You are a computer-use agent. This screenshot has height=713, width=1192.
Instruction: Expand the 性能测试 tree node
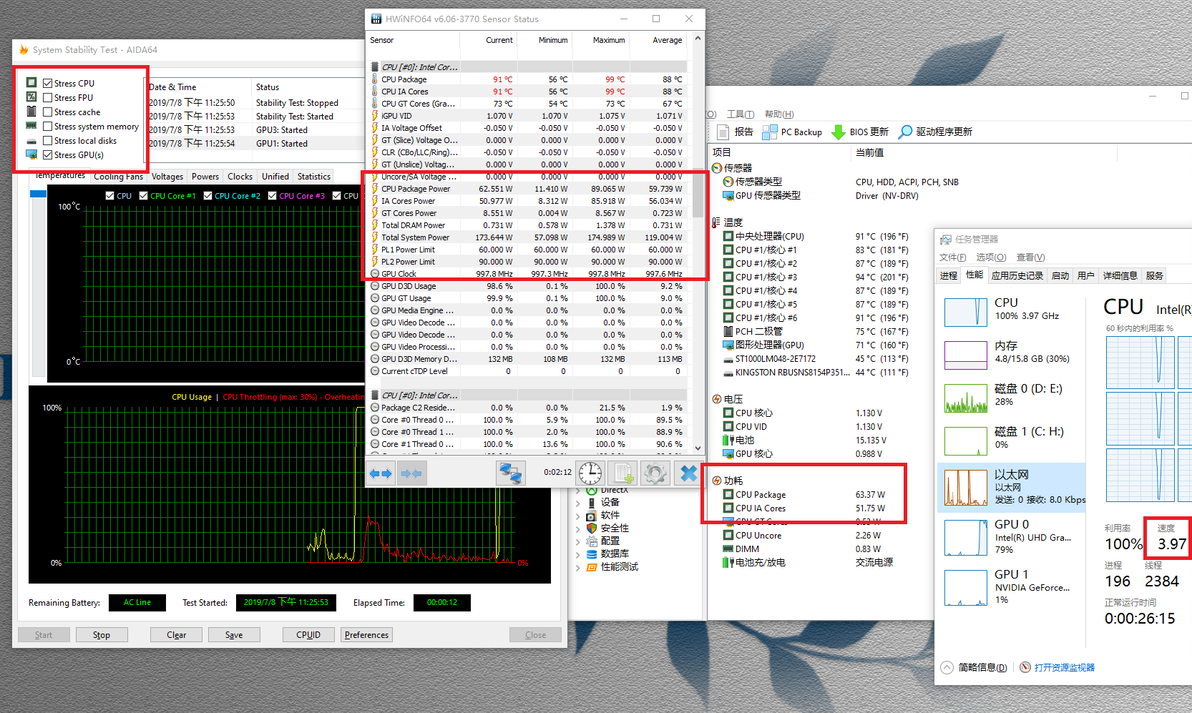(x=578, y=567)
